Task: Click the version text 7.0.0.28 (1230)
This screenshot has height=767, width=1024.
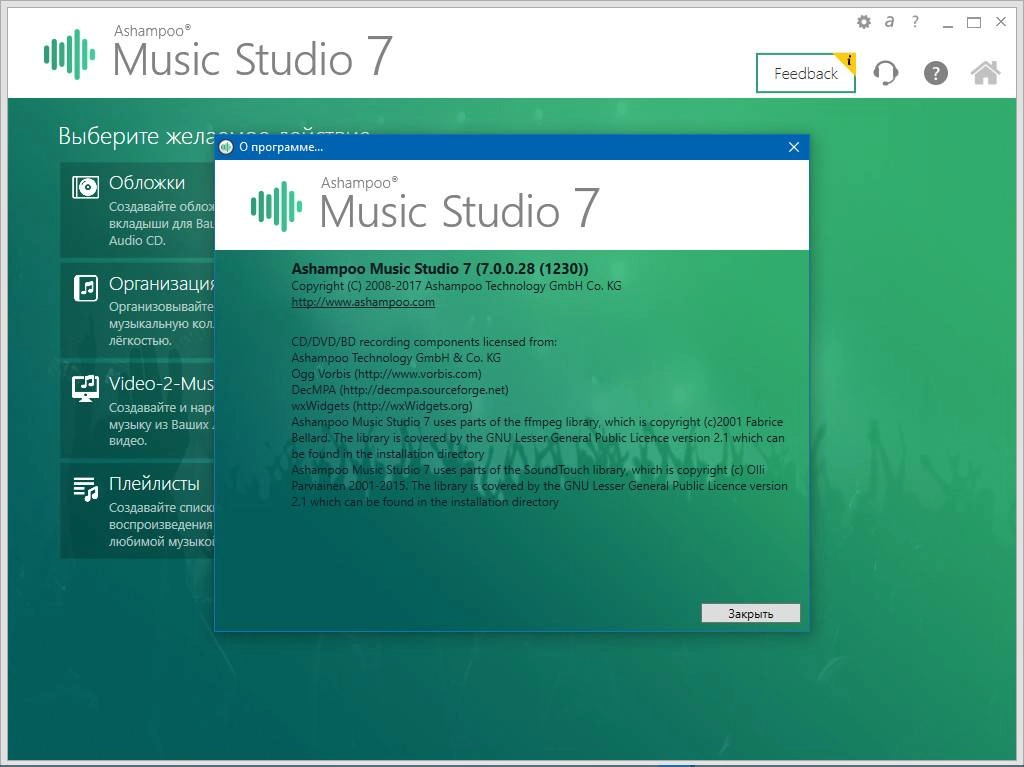Action: coord(532,269)
